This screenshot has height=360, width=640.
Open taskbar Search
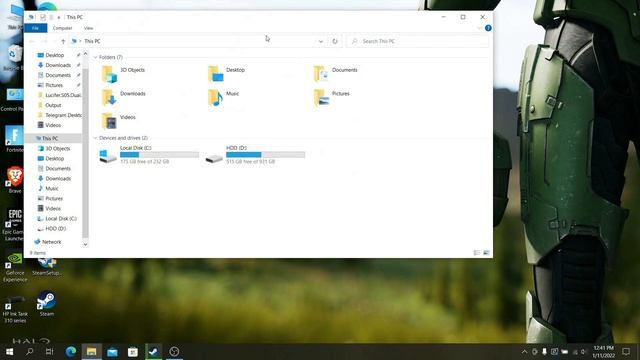click(x=29, y=351)
